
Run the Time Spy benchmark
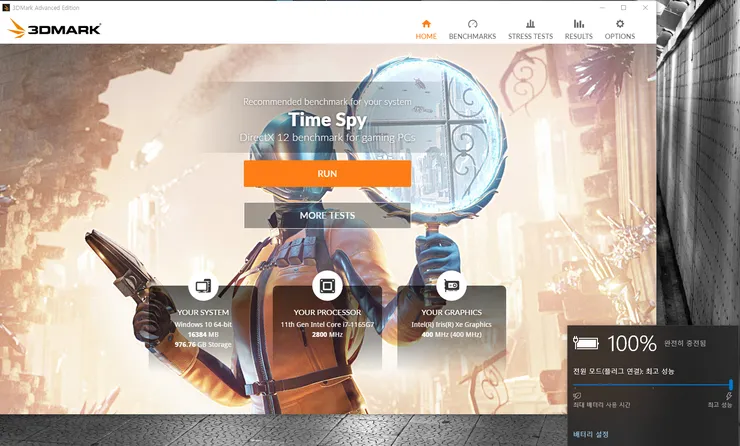click(x=327, y=174)
